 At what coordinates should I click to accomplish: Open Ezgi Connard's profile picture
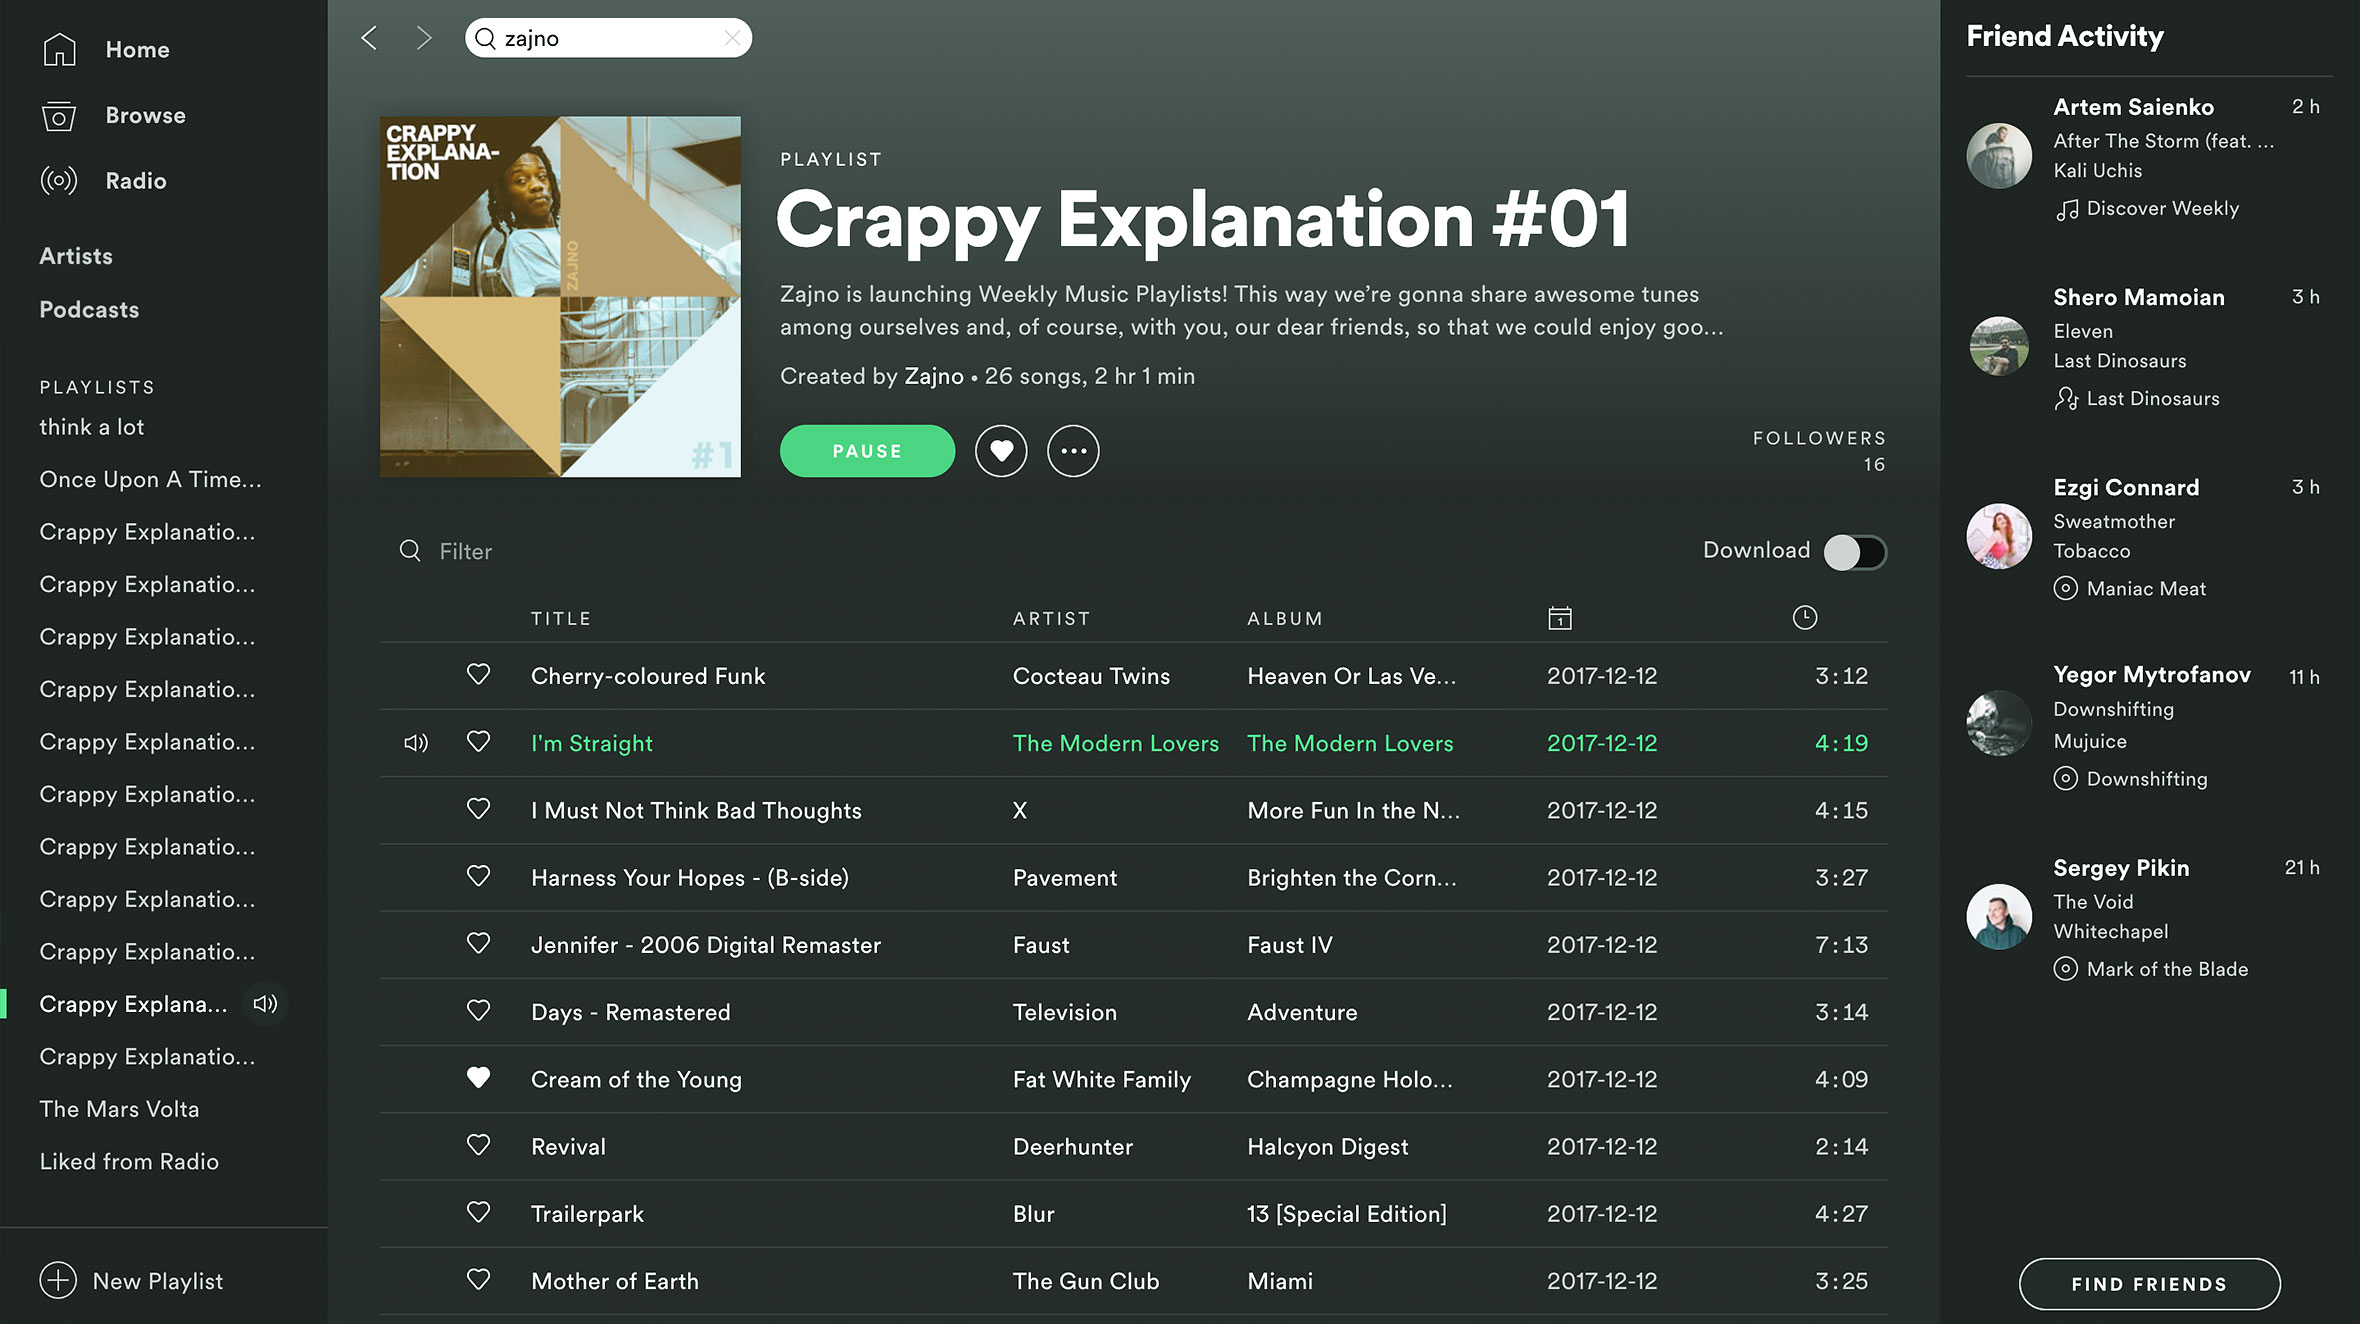(1999, 536)
